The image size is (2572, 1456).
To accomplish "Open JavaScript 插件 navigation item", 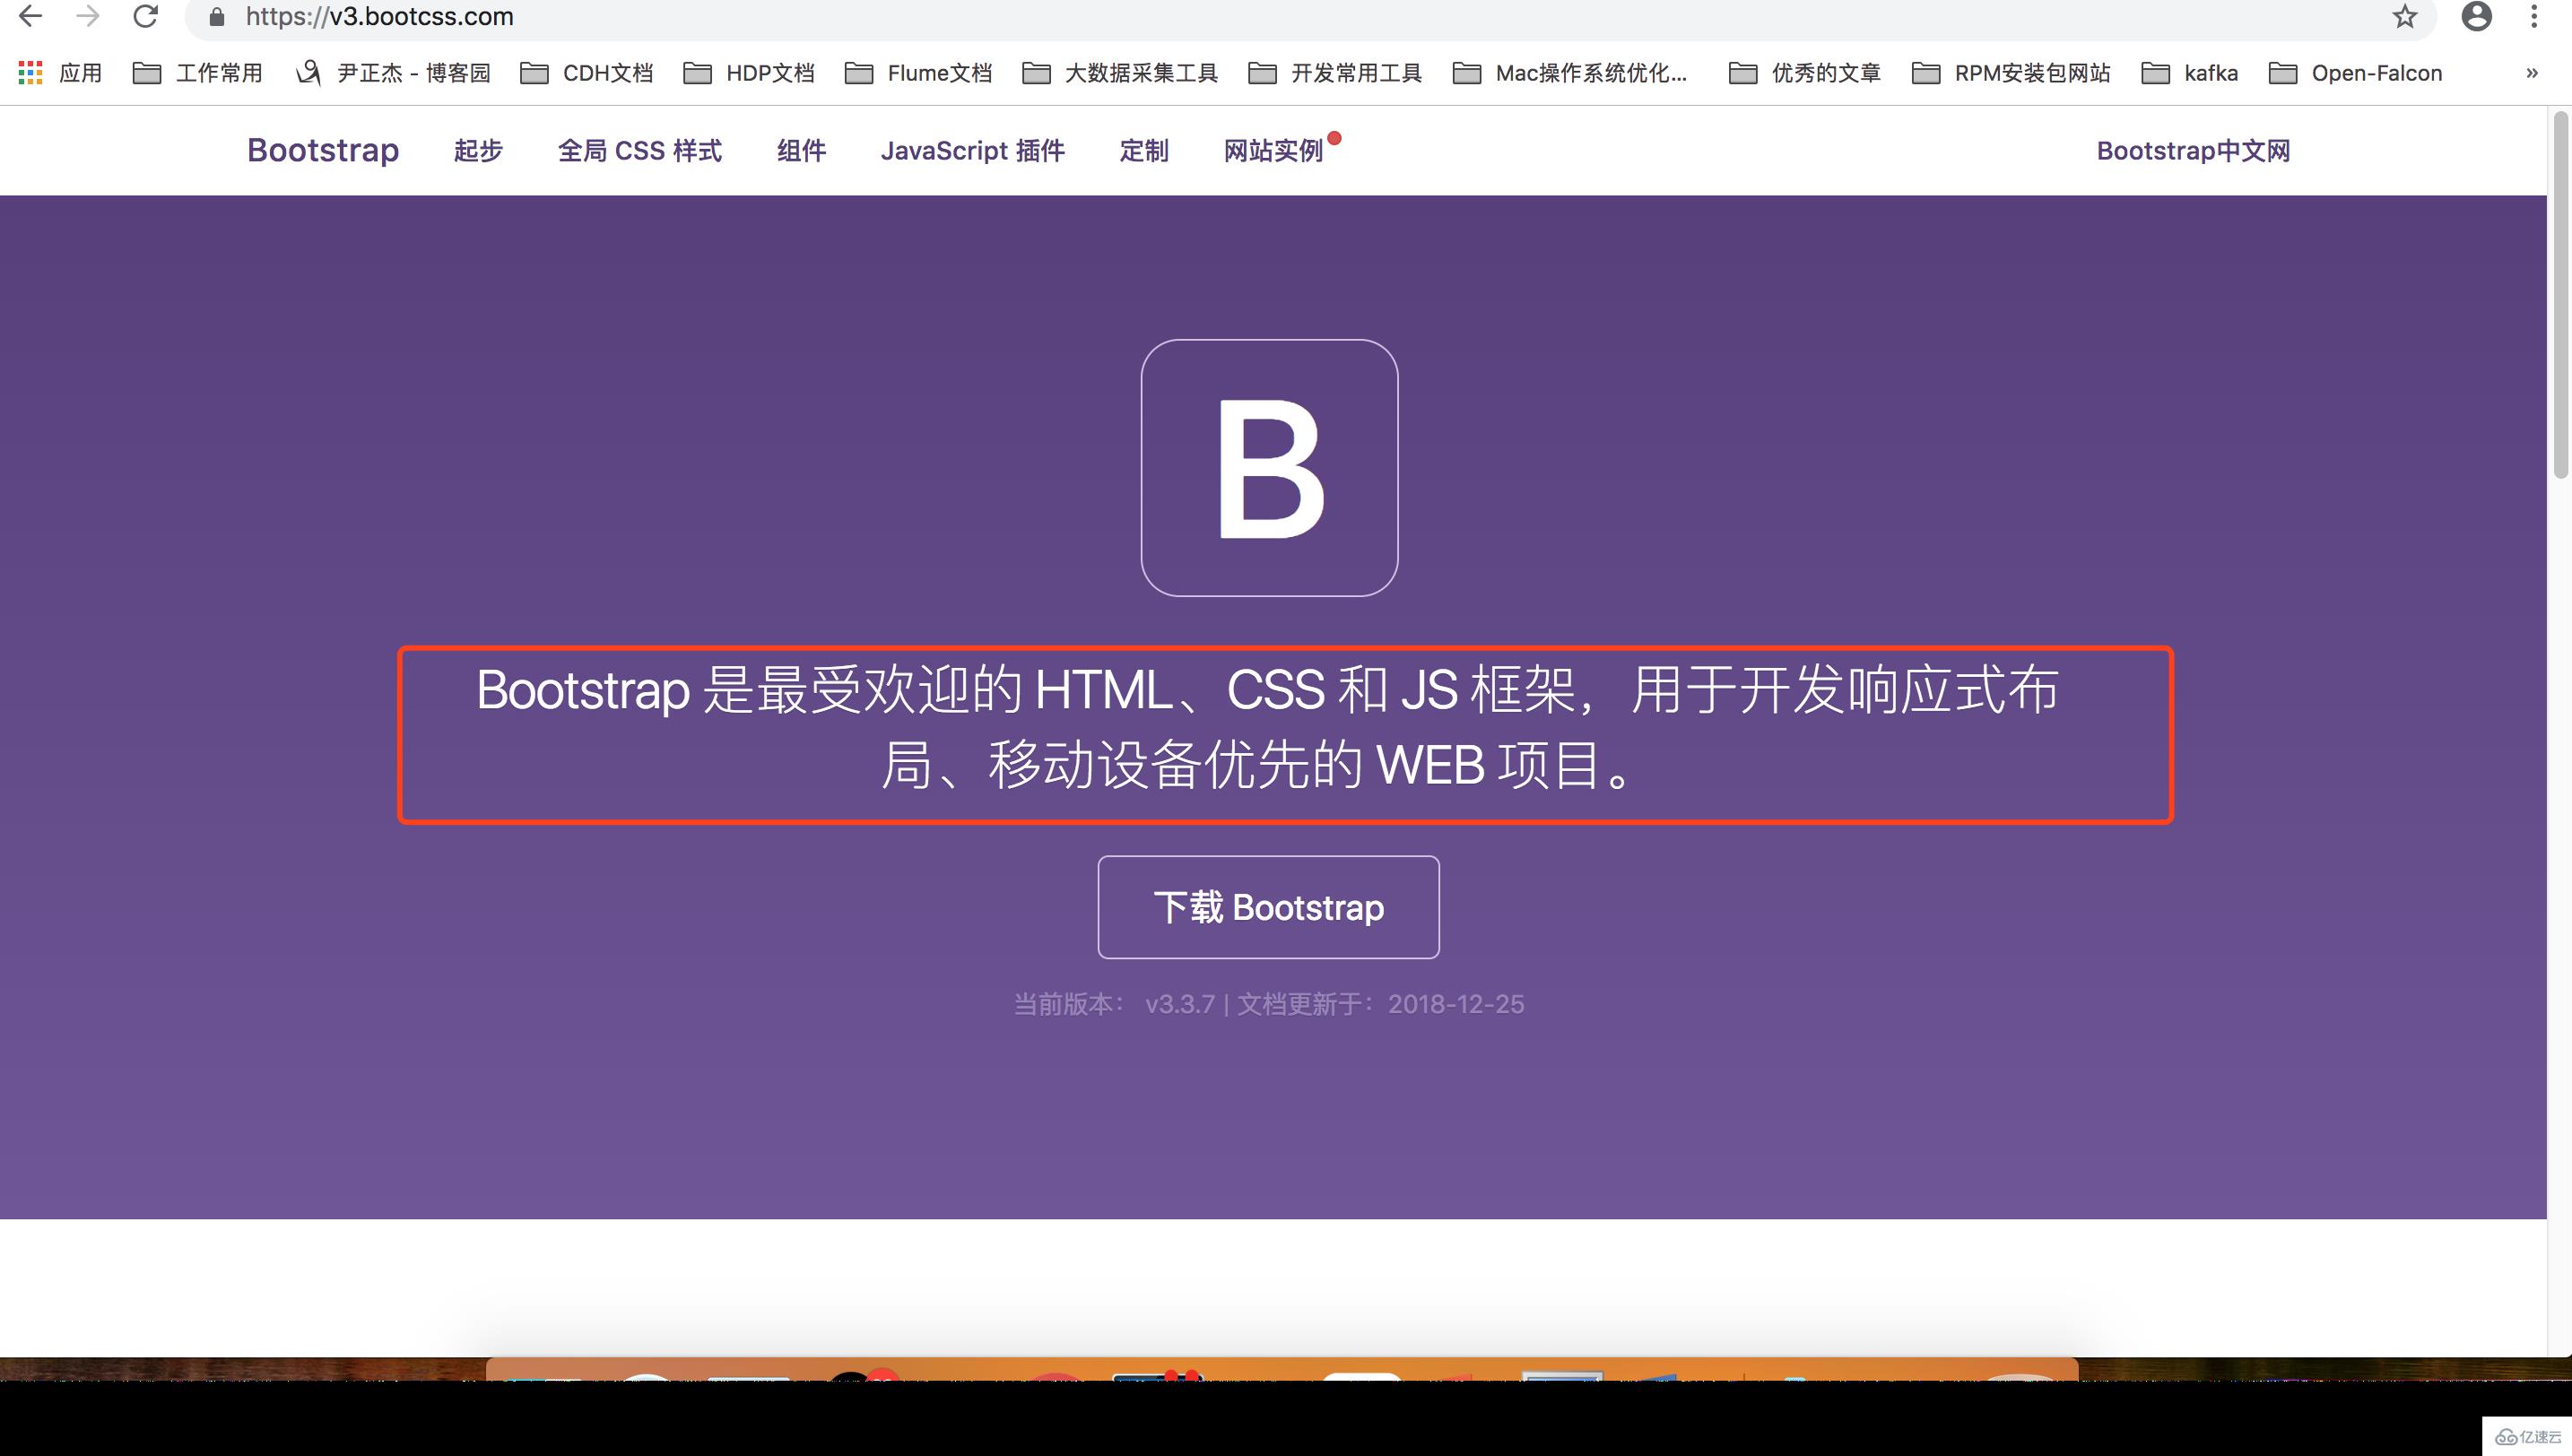I will (x=972, y=151).
